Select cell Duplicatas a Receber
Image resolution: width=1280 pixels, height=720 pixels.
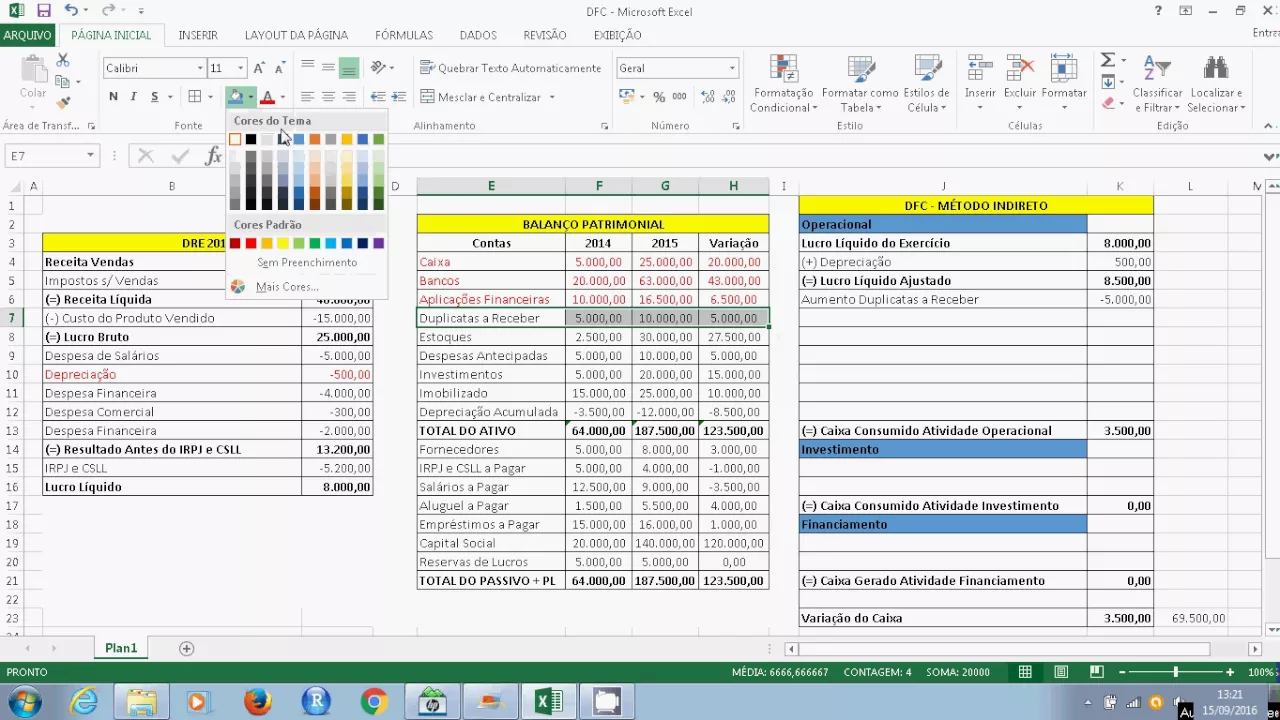[x=491, y=318]
